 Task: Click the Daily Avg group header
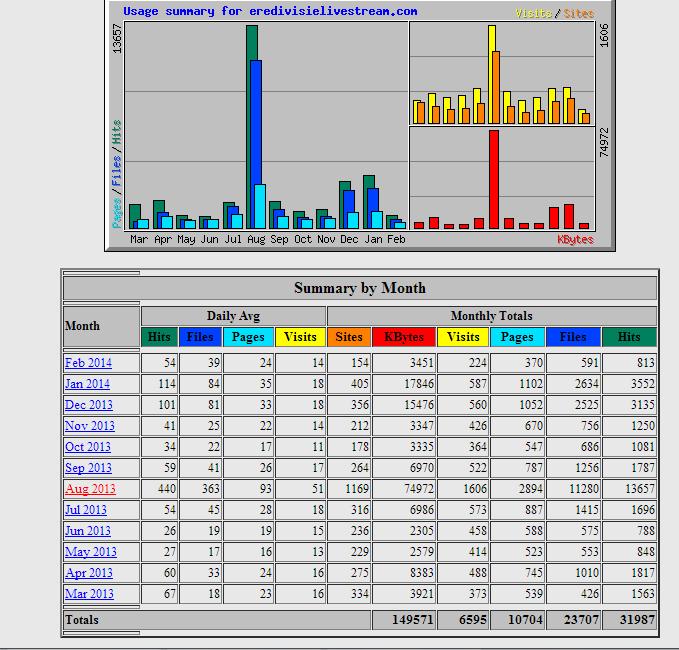(x=233, y=316)
